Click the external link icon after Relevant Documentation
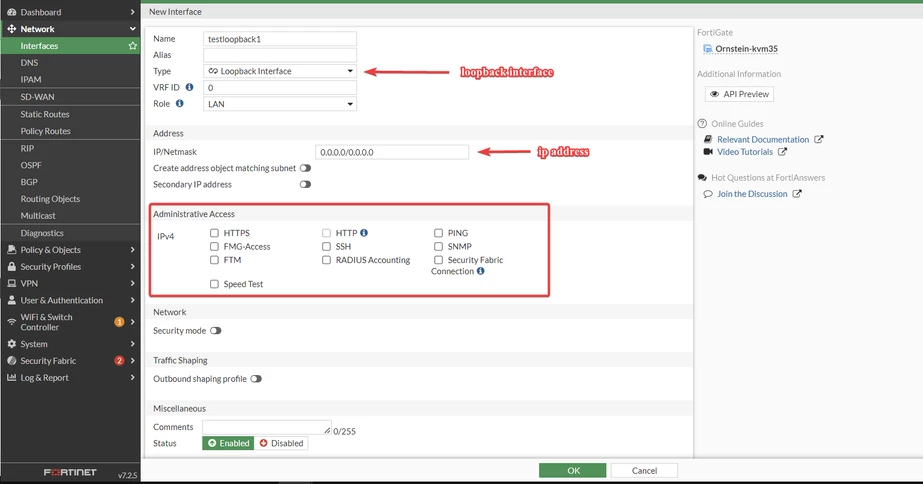 pyautogui.click(x=818, y=140)
